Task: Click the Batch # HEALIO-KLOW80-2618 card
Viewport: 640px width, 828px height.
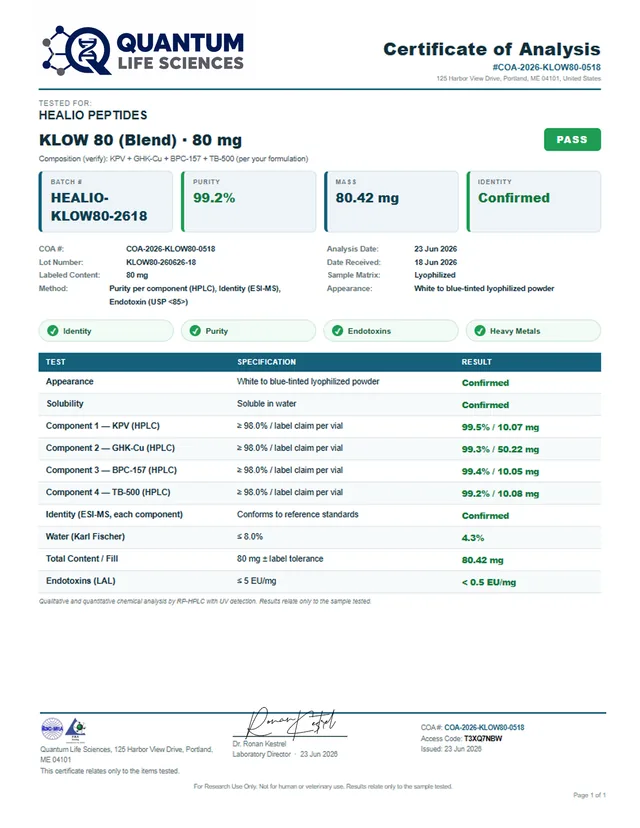Action: (x=106, y=201)
